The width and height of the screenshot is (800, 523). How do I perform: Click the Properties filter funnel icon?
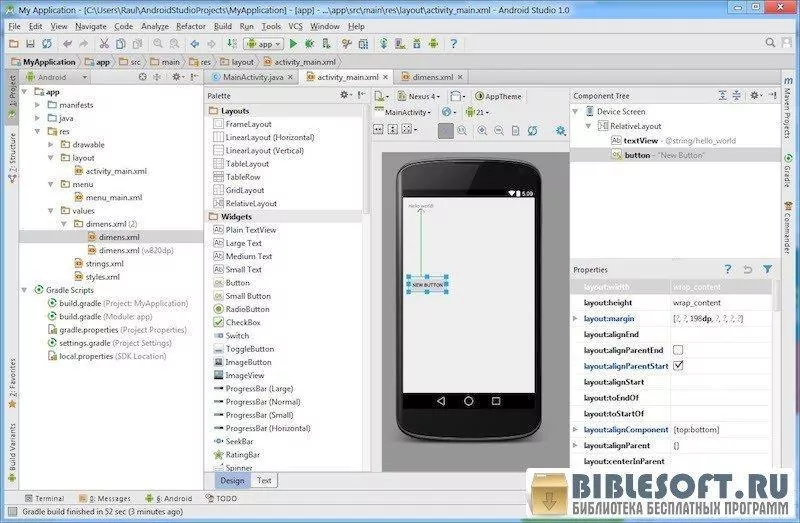coord(767,269)
